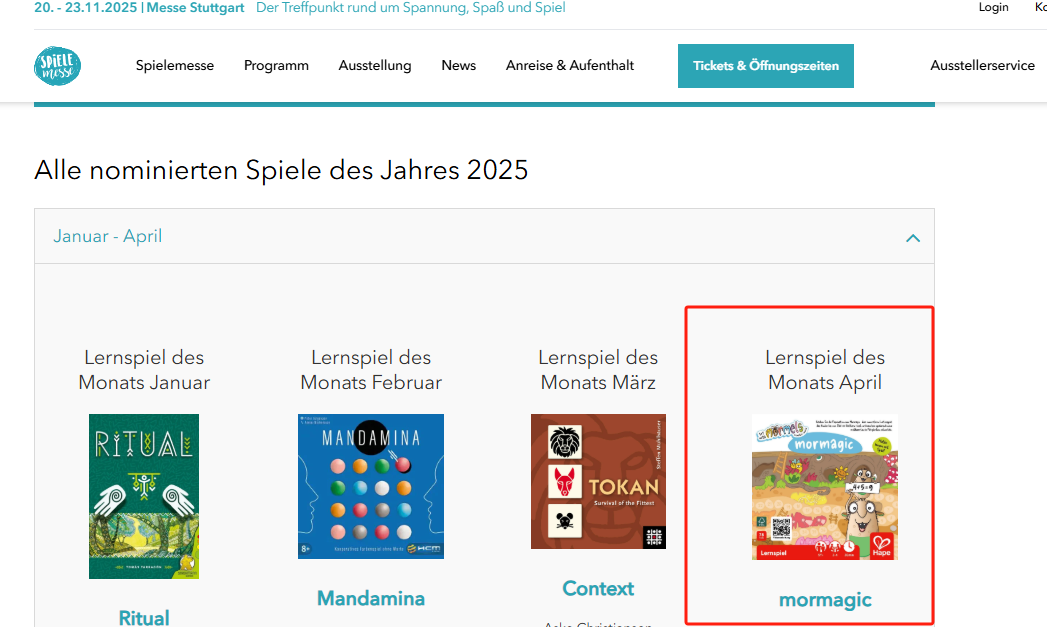Image resolution: width=1047 pixels, height=627 pixels.
Task: Navigate to Anreise & Aufenthalt
Action: pos(570,66)
